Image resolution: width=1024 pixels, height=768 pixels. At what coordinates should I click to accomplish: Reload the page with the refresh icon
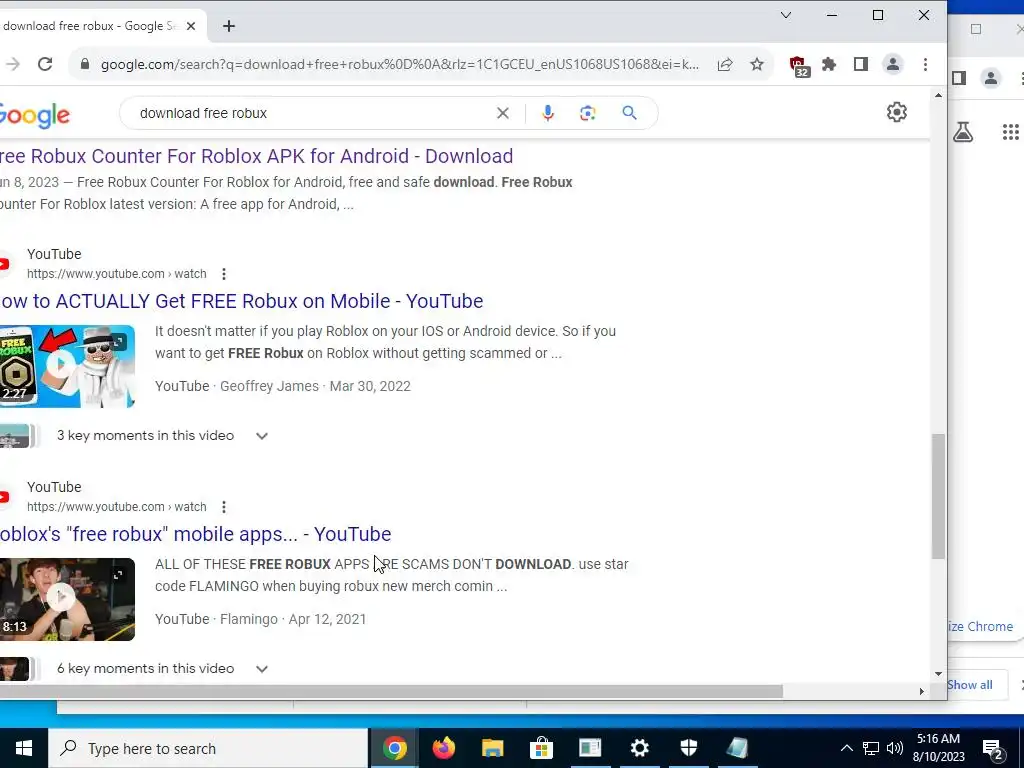pyautogui.click(x=44, y=64)
